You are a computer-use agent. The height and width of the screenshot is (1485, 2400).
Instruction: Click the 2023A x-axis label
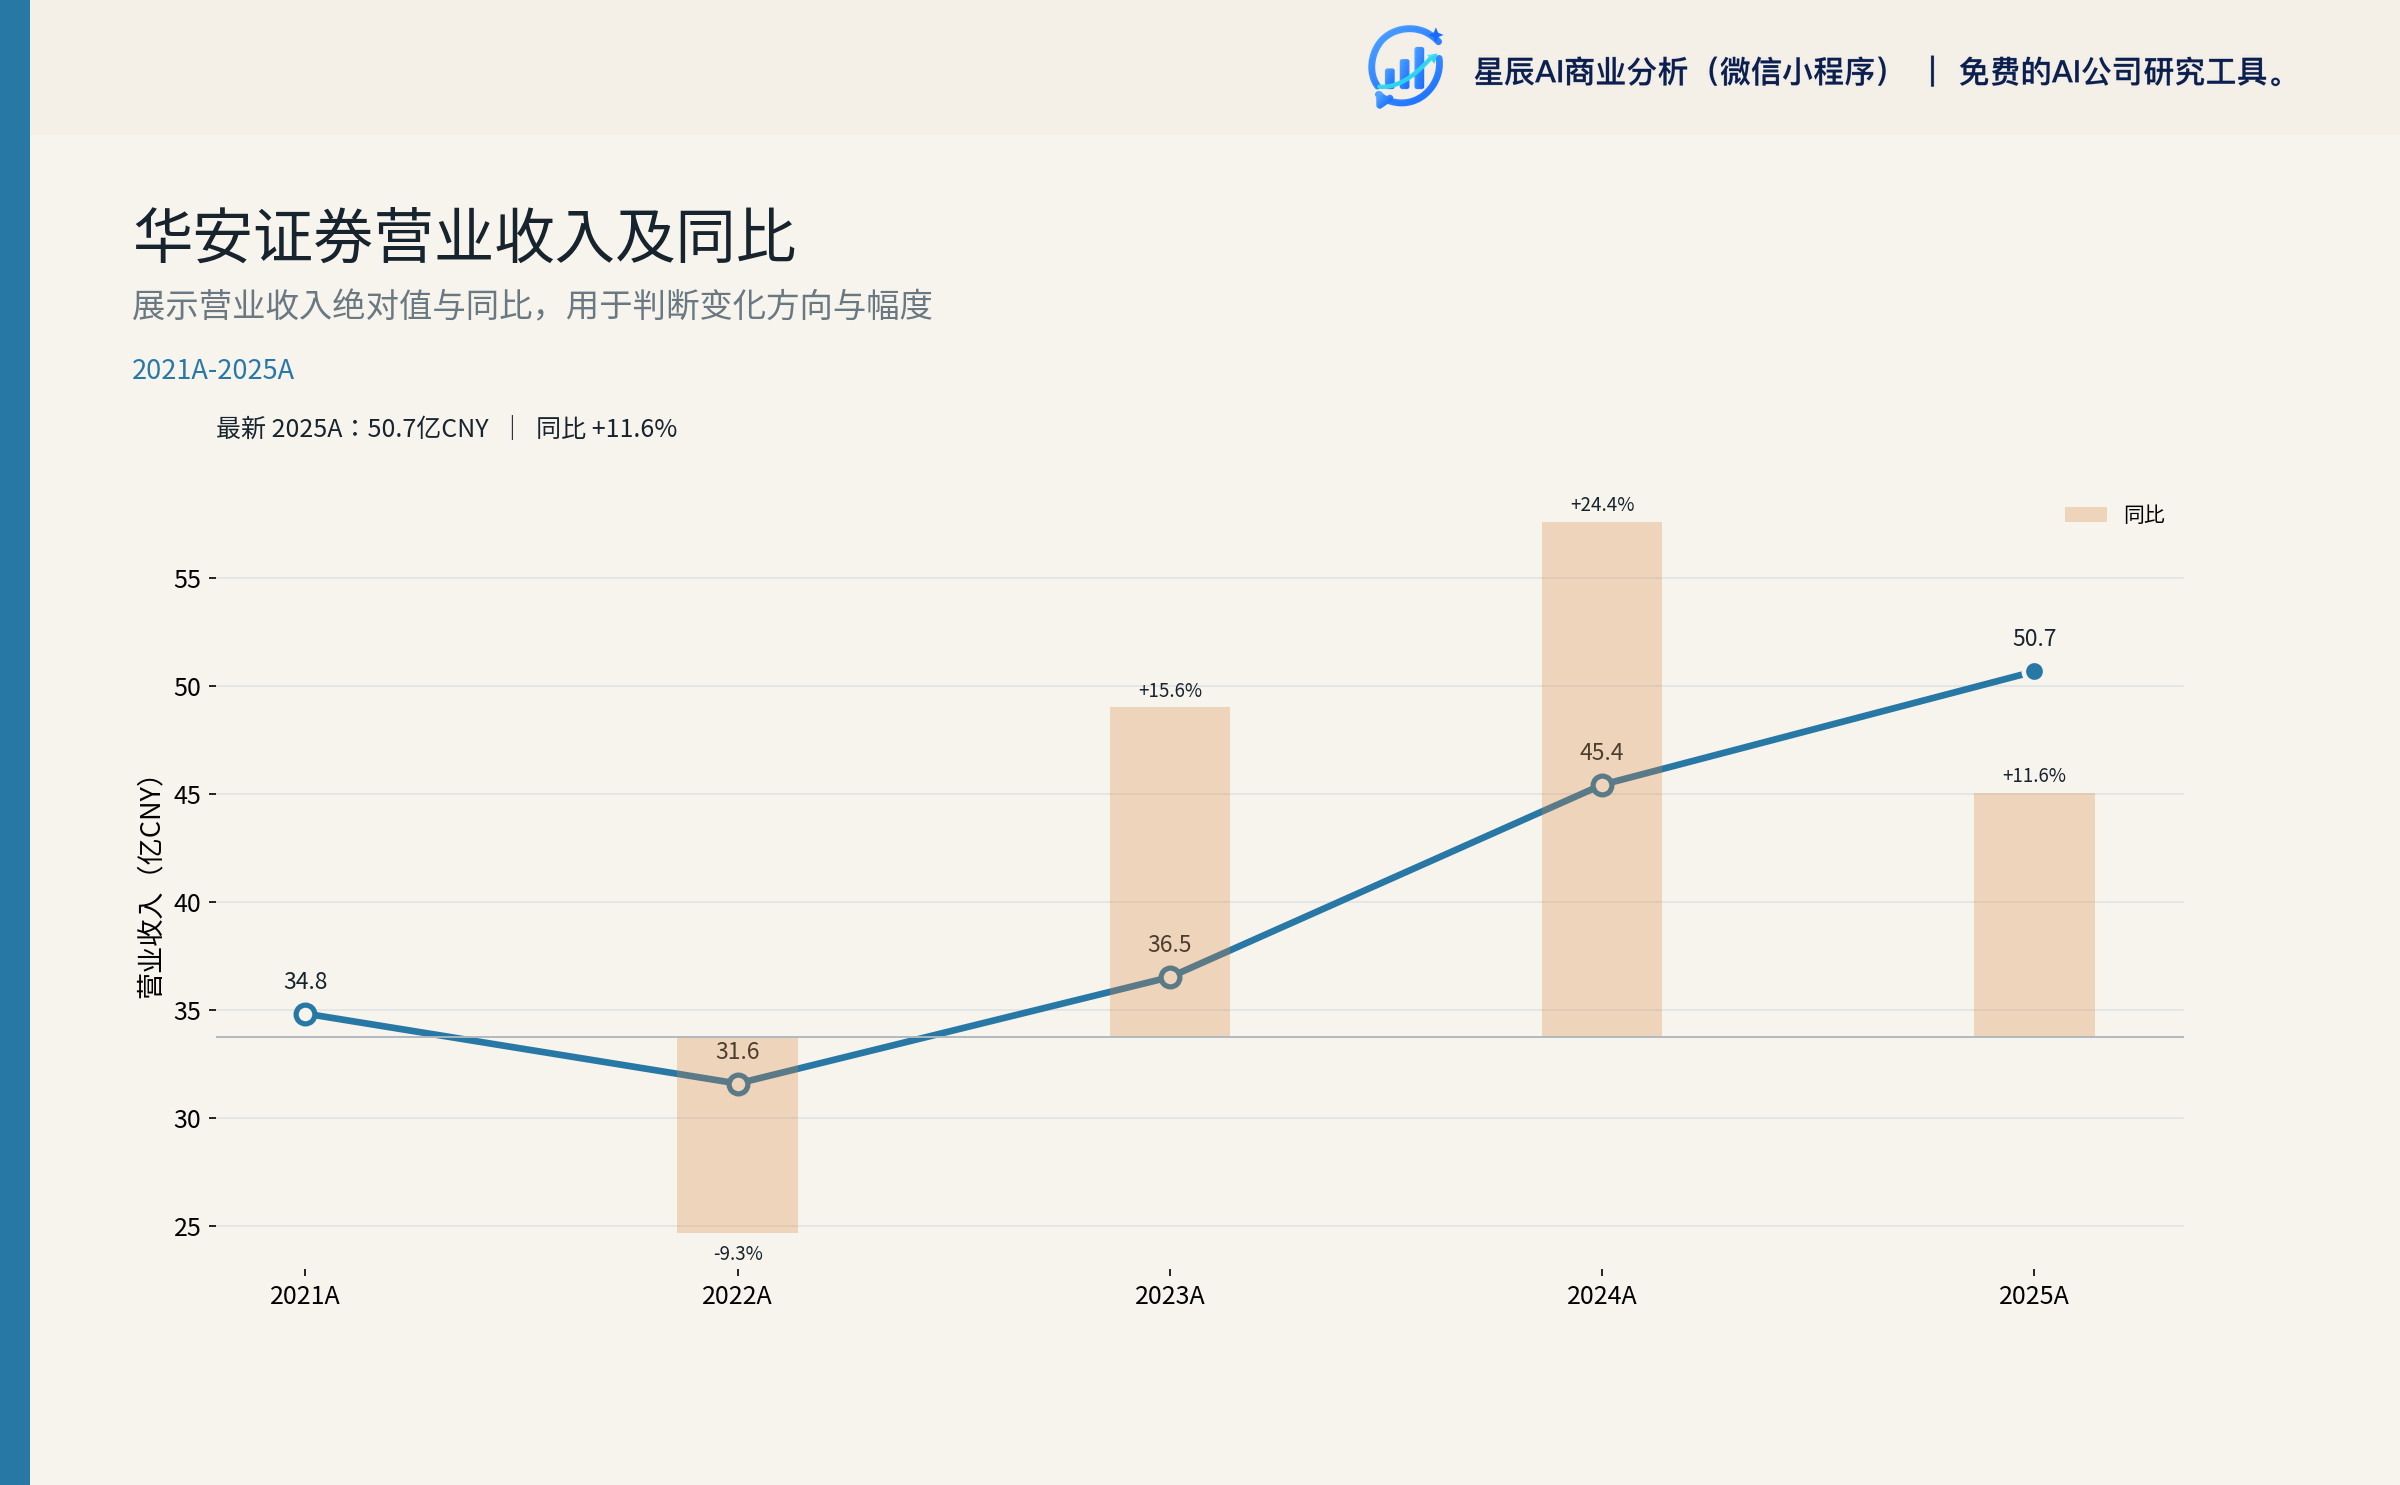[1170, 1295]
